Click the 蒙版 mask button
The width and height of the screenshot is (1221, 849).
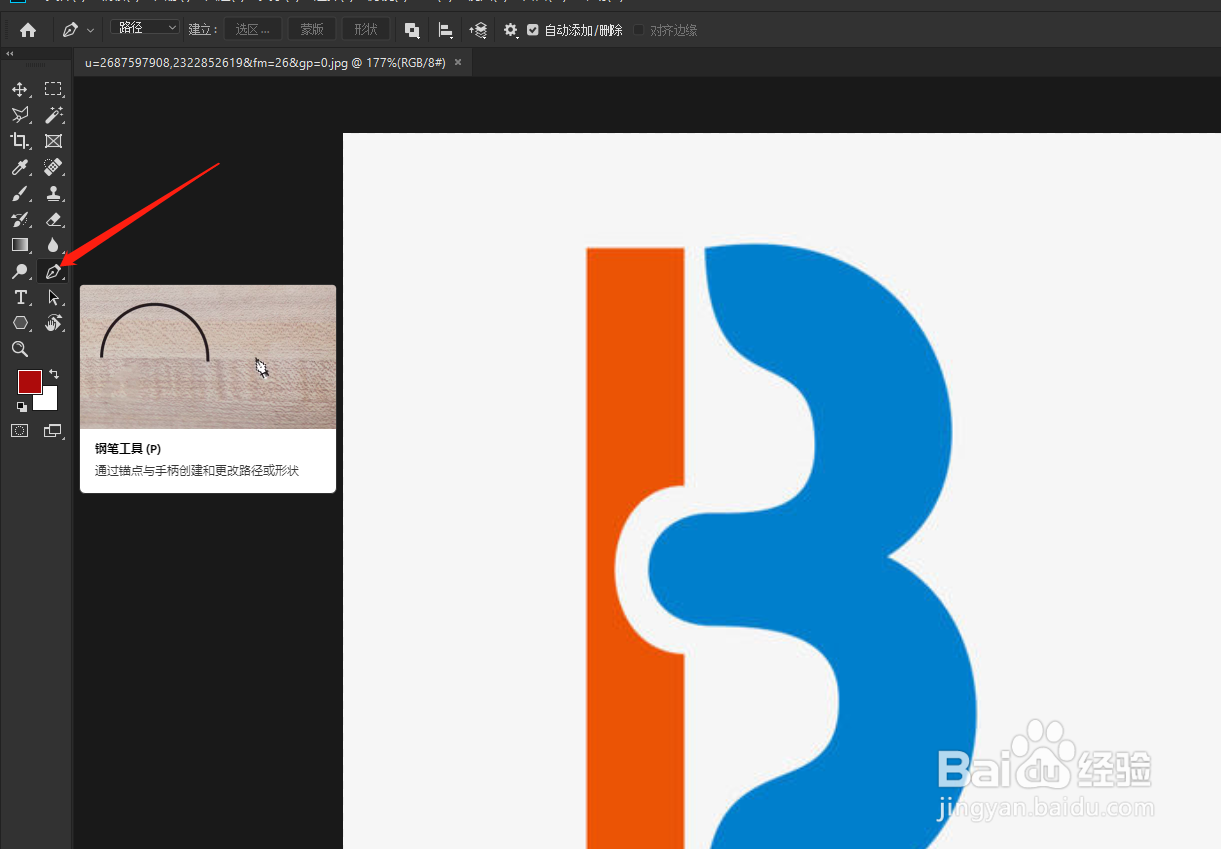312,30
